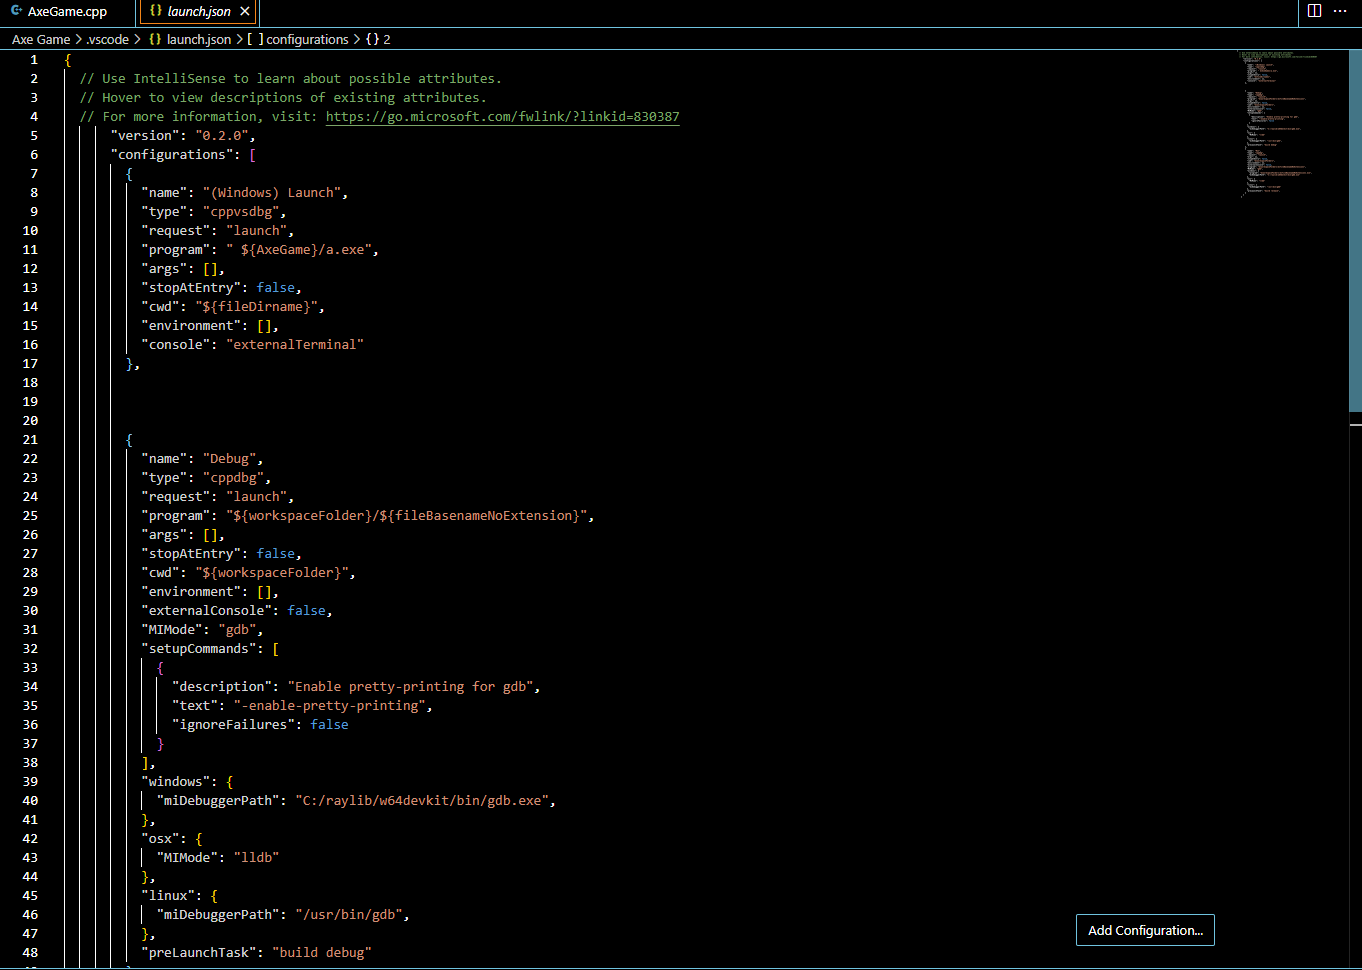Click the JSON braces icon on launch.json tab
The height and width of the screenshot is (970, 1362).
click(156, 11)
